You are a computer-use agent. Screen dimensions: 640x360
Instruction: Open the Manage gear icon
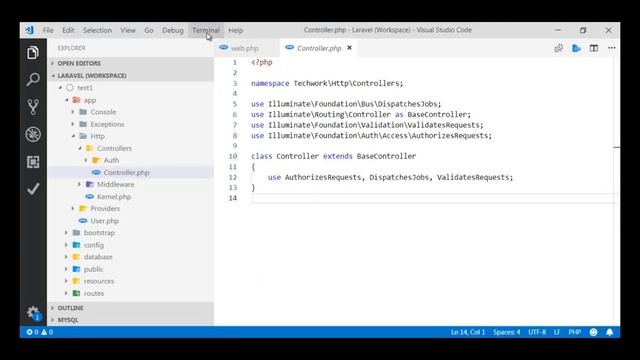pyautogui.click(x=33, y=313)
